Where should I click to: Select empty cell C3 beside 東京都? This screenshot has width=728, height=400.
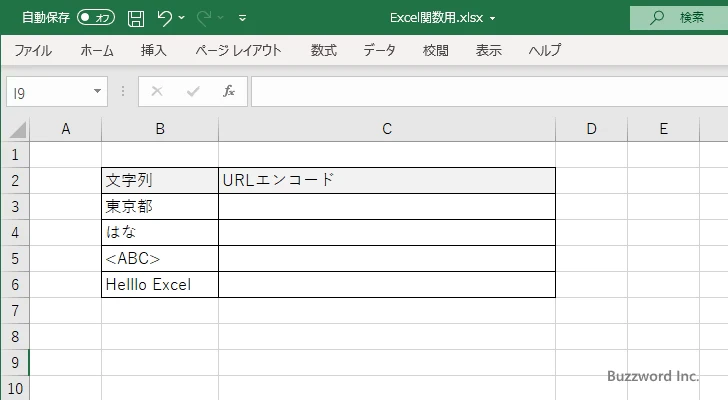pos(387,206)
